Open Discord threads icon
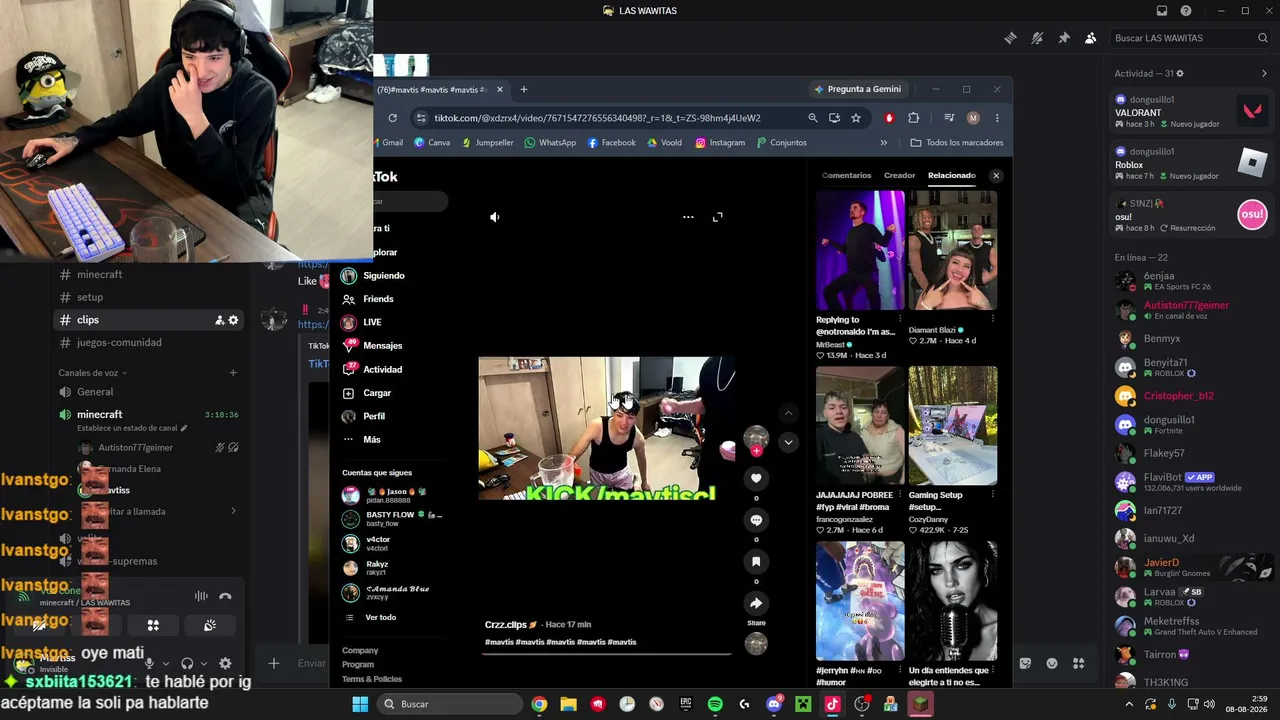 [x=1010, y=38]
